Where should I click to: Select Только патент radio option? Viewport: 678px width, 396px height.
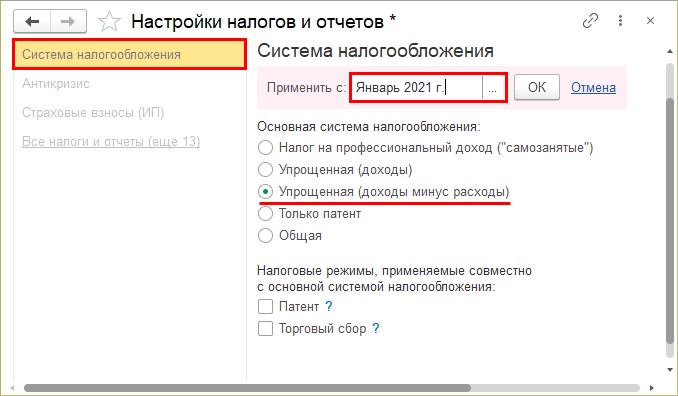click(265, 214)
